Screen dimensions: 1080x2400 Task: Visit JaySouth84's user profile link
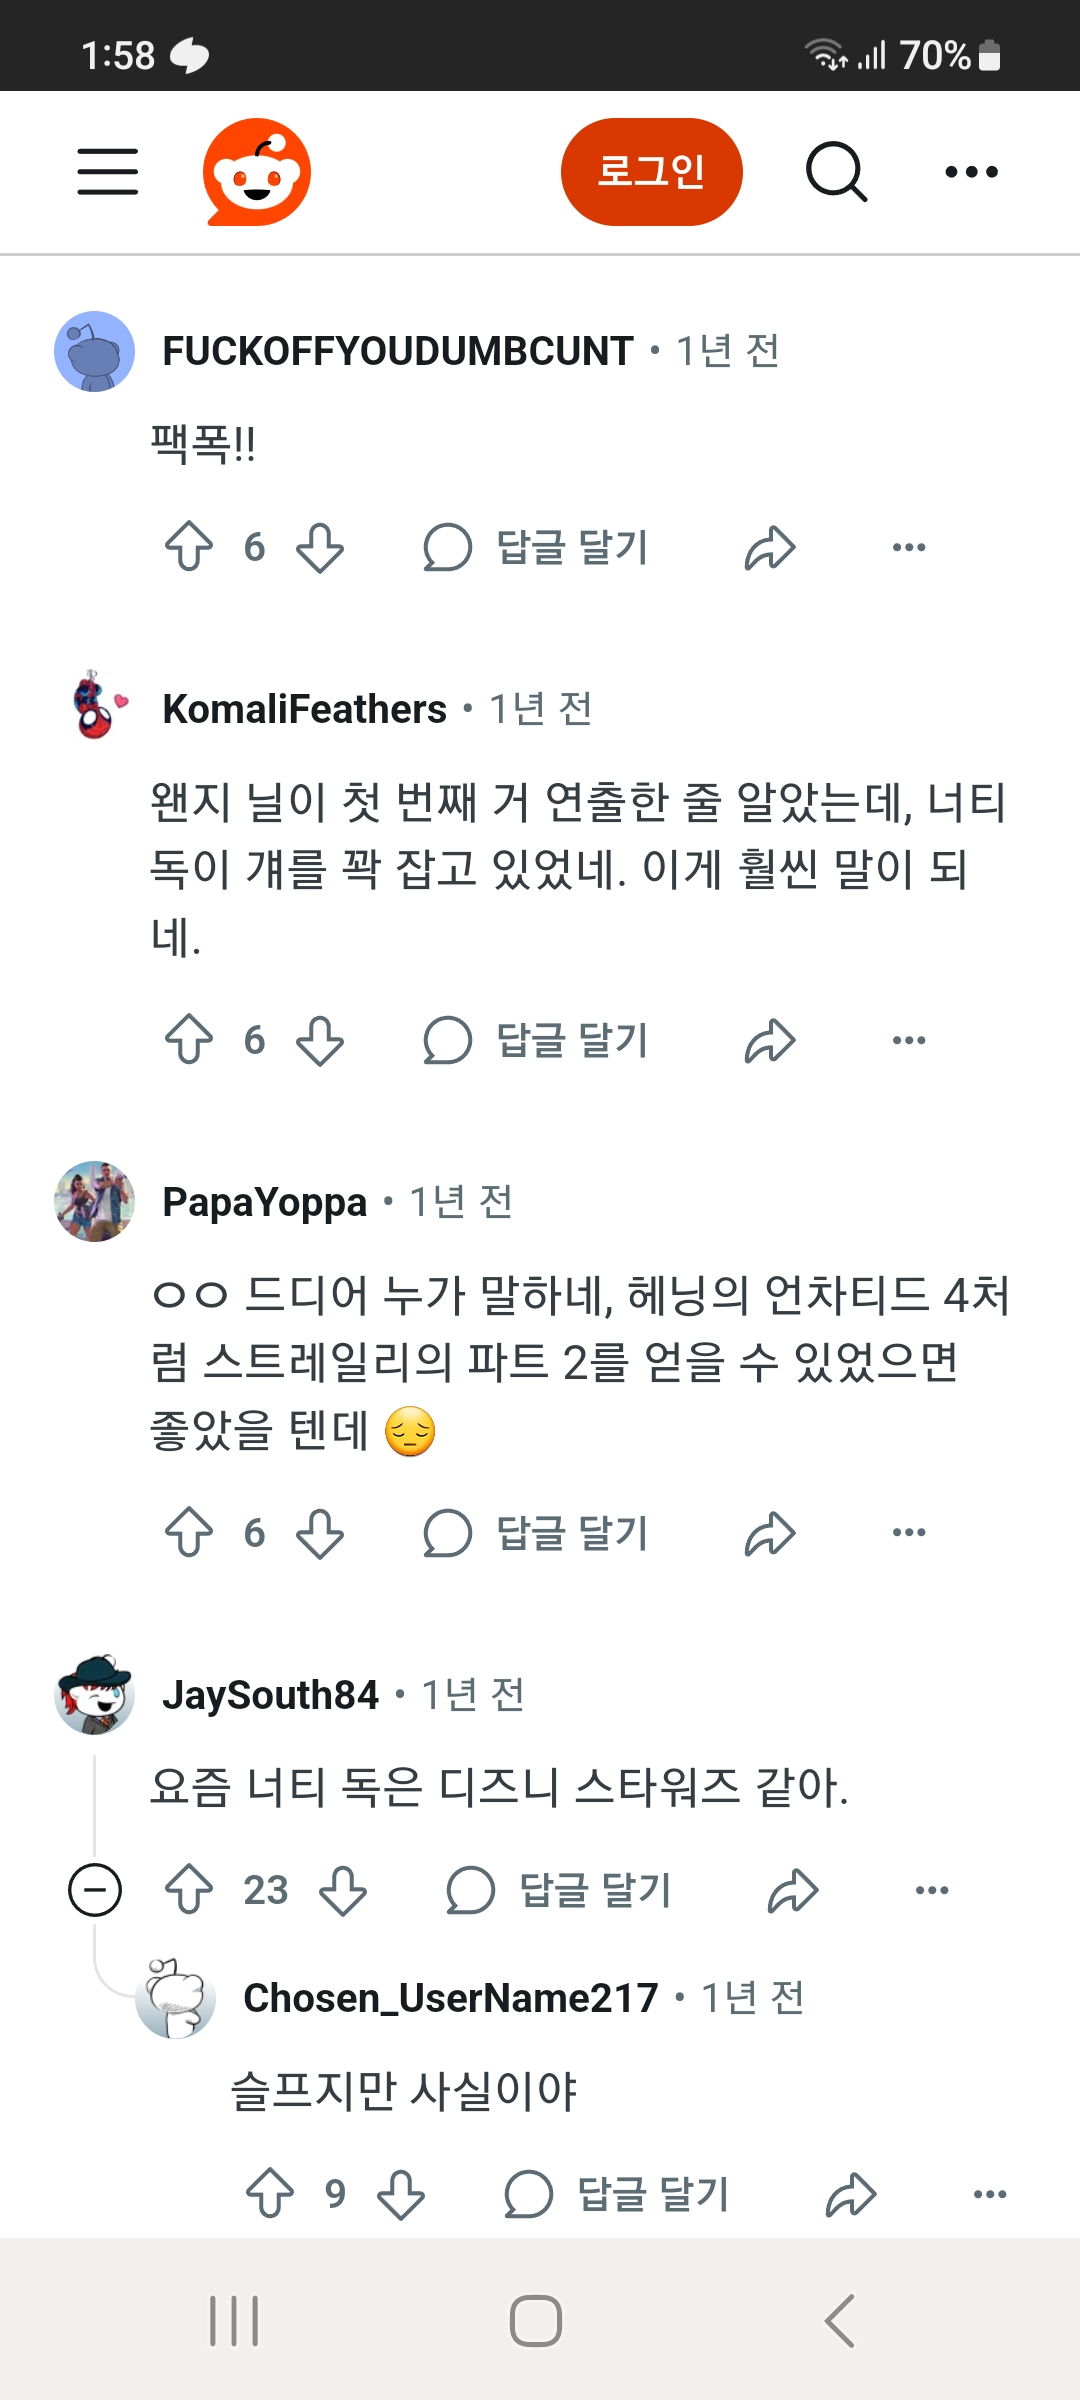click(270, 1695)
